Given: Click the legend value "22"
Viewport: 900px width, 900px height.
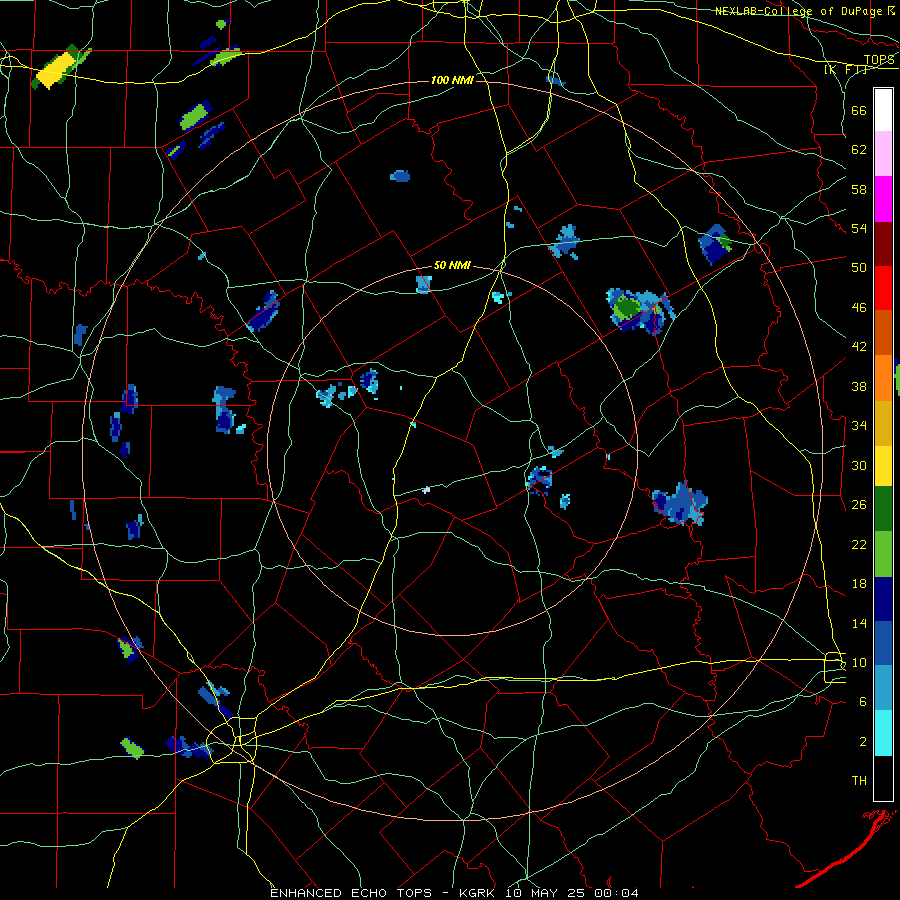Looking at the screenshot, I should pos(859,544).
